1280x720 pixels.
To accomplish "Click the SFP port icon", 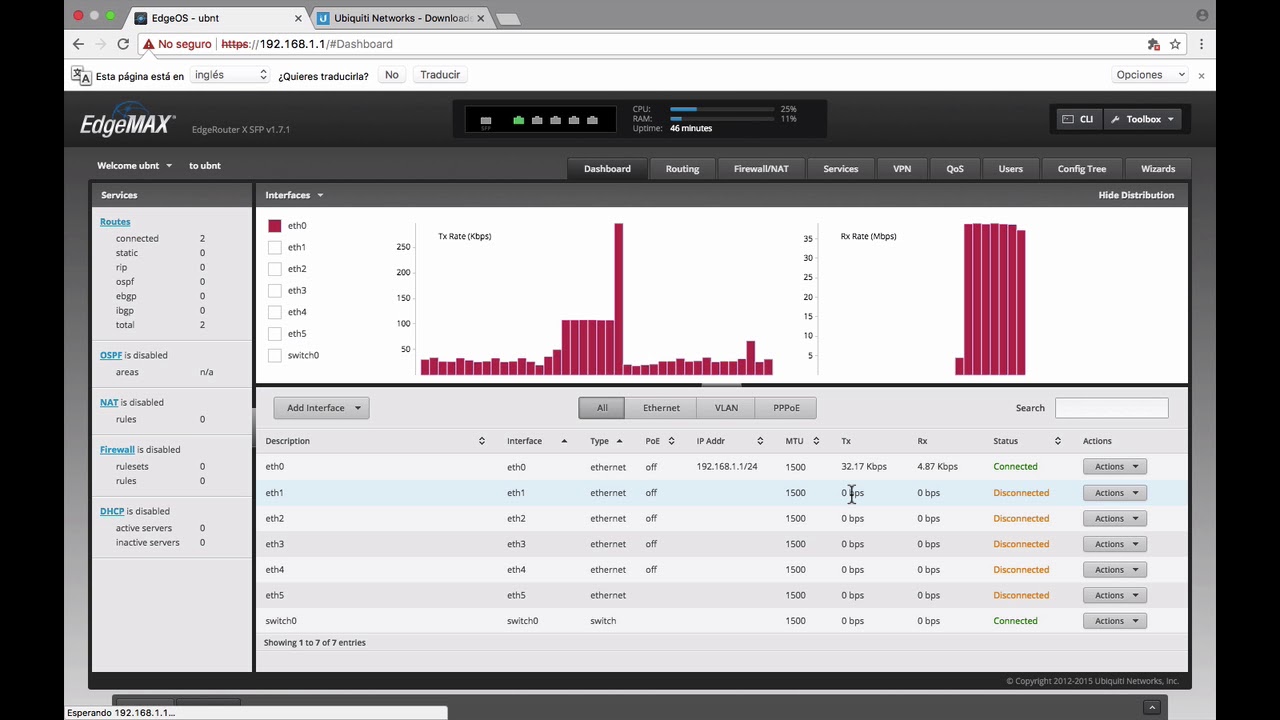I will coord(486,121).
